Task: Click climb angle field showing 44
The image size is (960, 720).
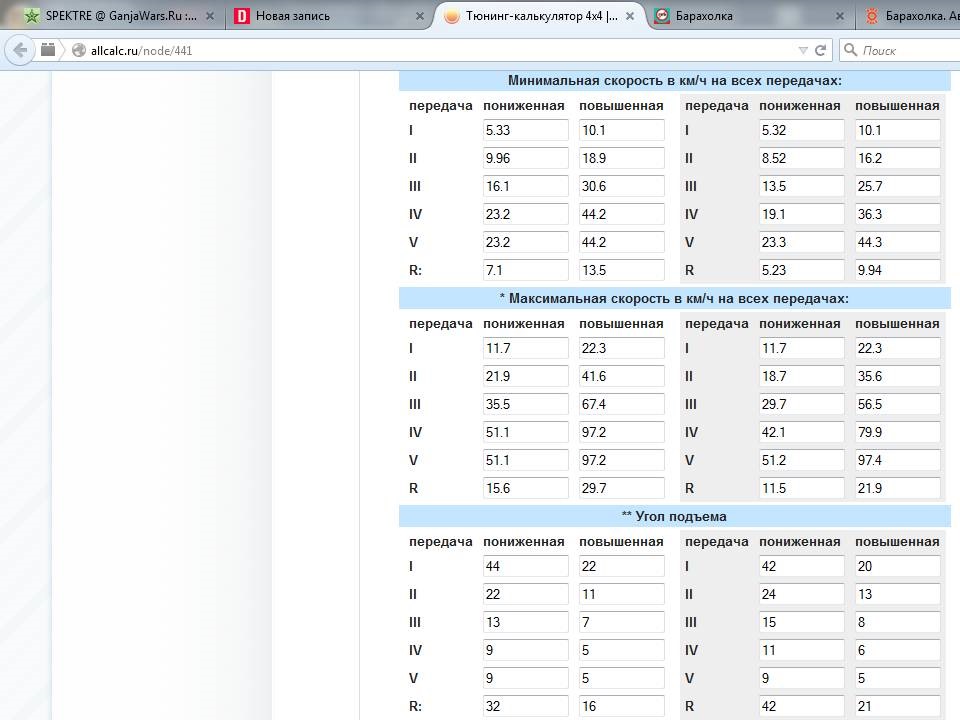Action: coord(525,566)
